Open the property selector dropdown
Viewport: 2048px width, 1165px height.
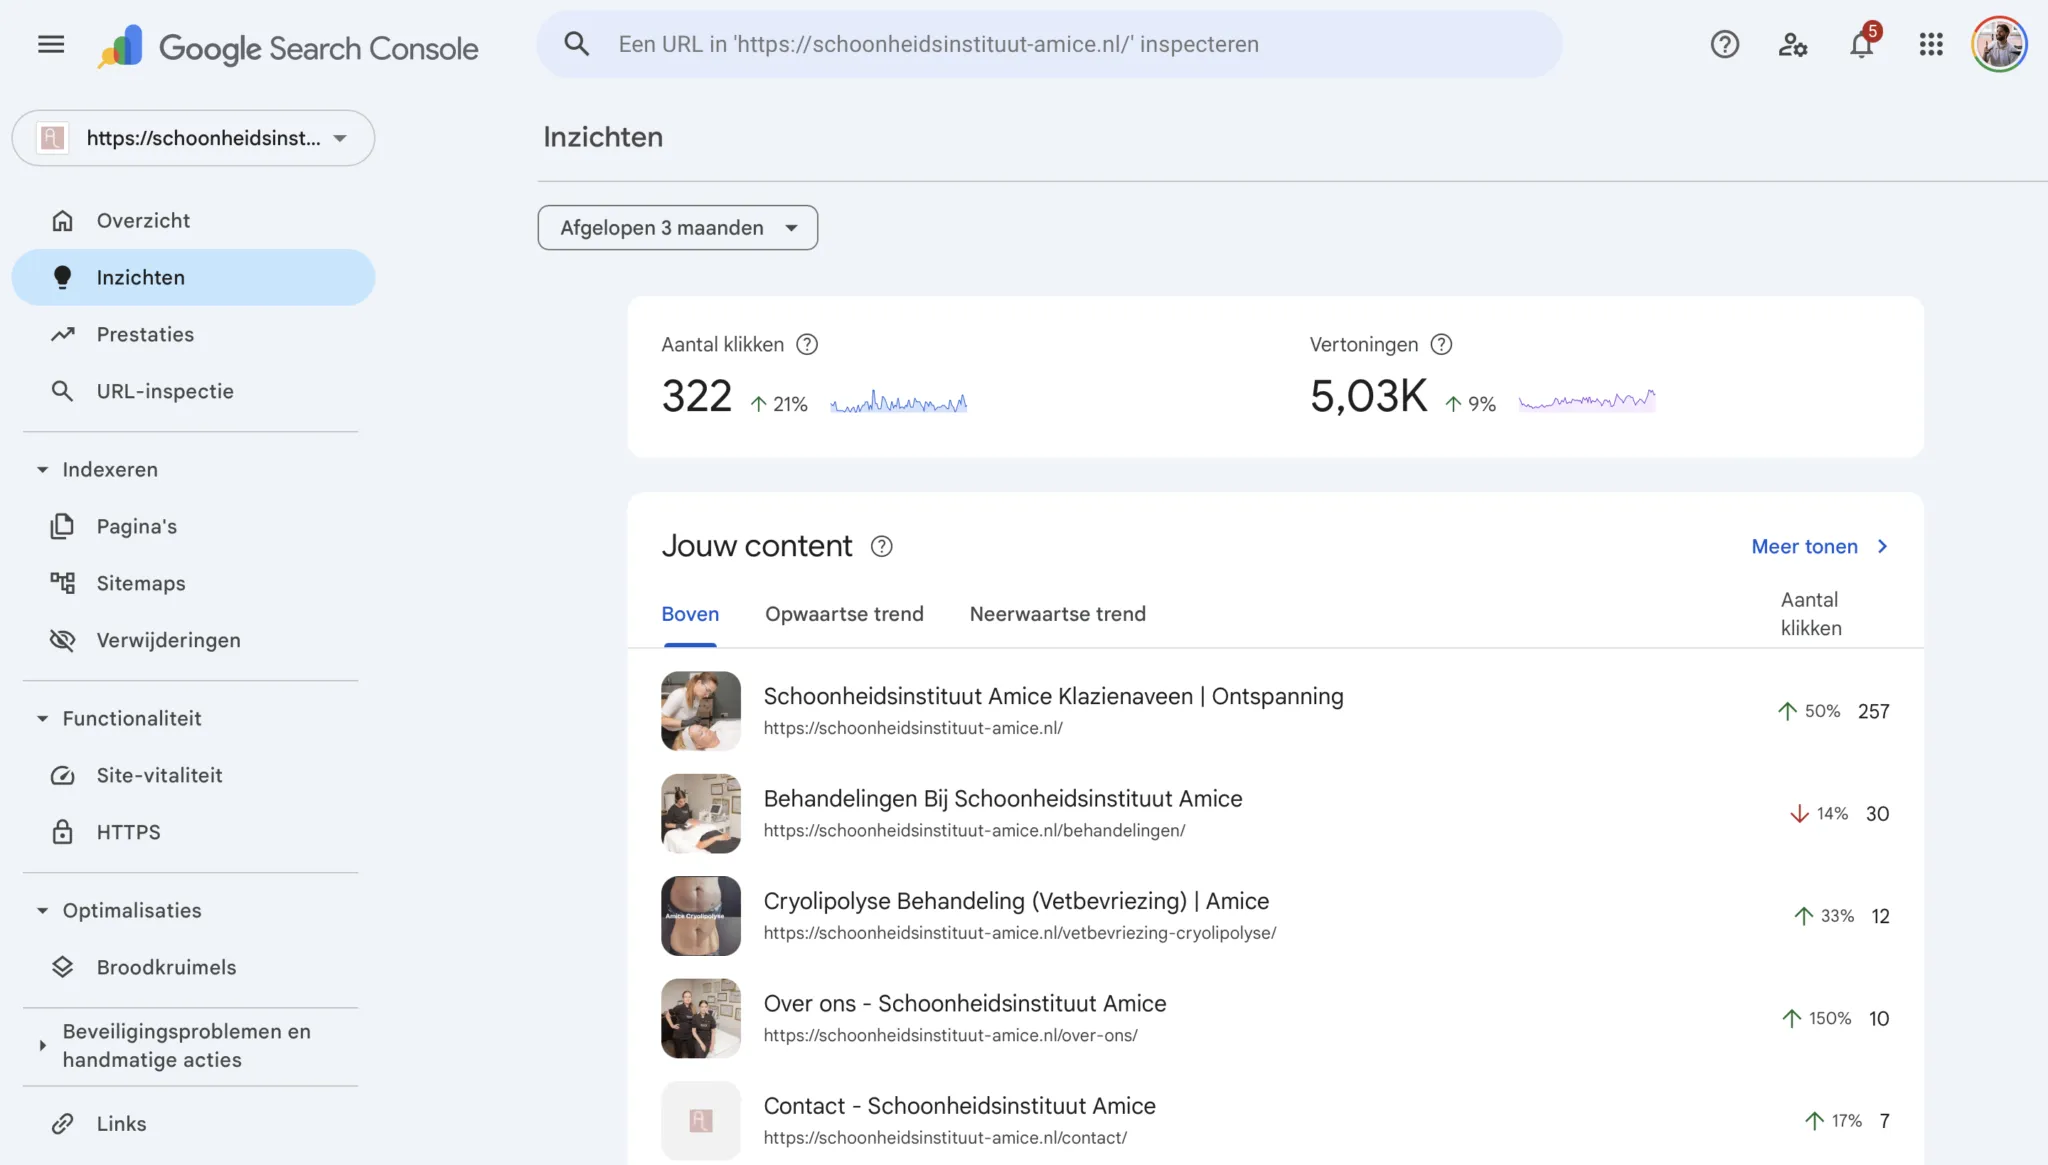click(x=193, y=138)
